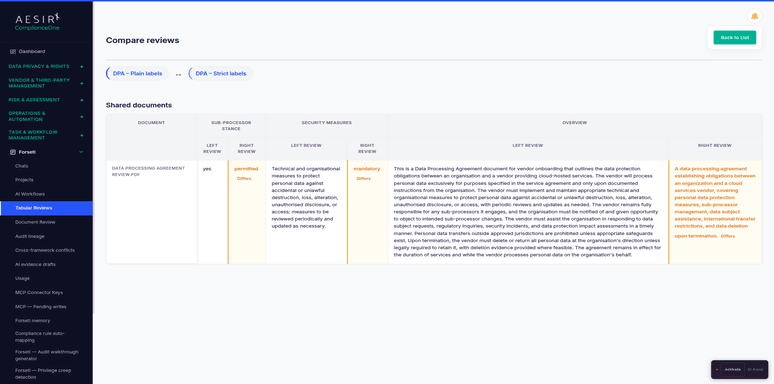Click the Forseti section icon
Viewport: 774px width, 384px height.
(13, 152)
